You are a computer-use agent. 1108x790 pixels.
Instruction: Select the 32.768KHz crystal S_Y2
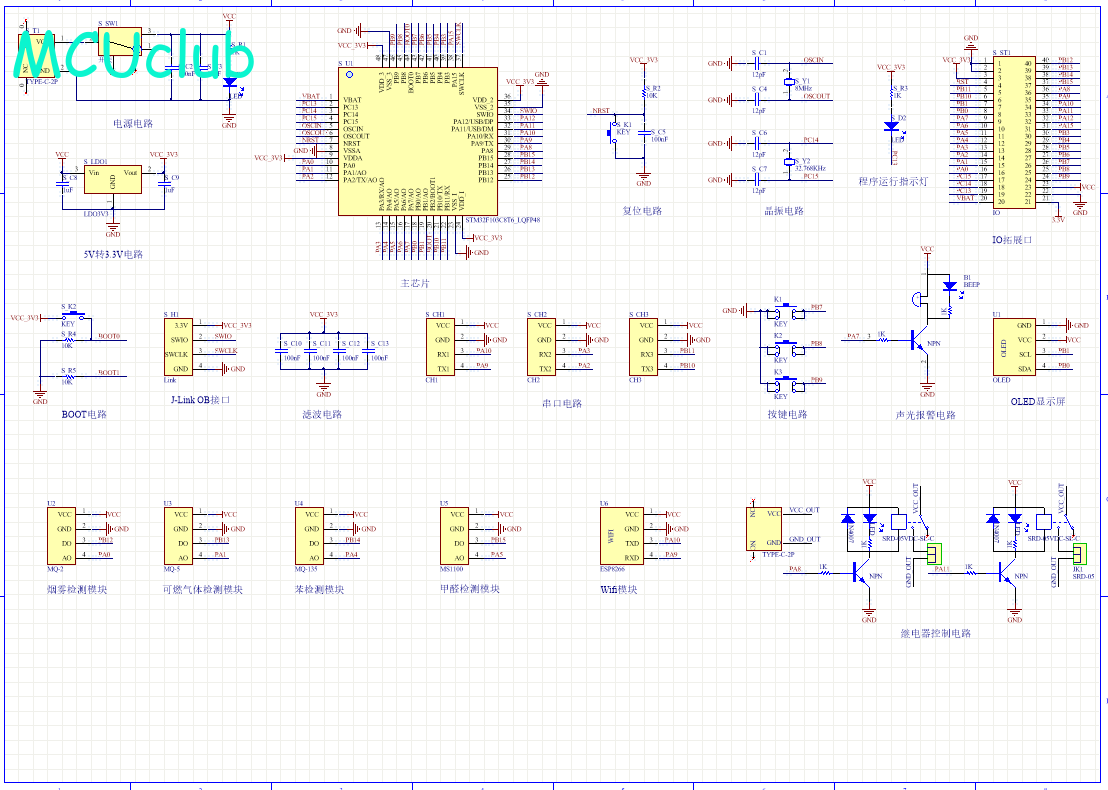(x=789, y=162)
